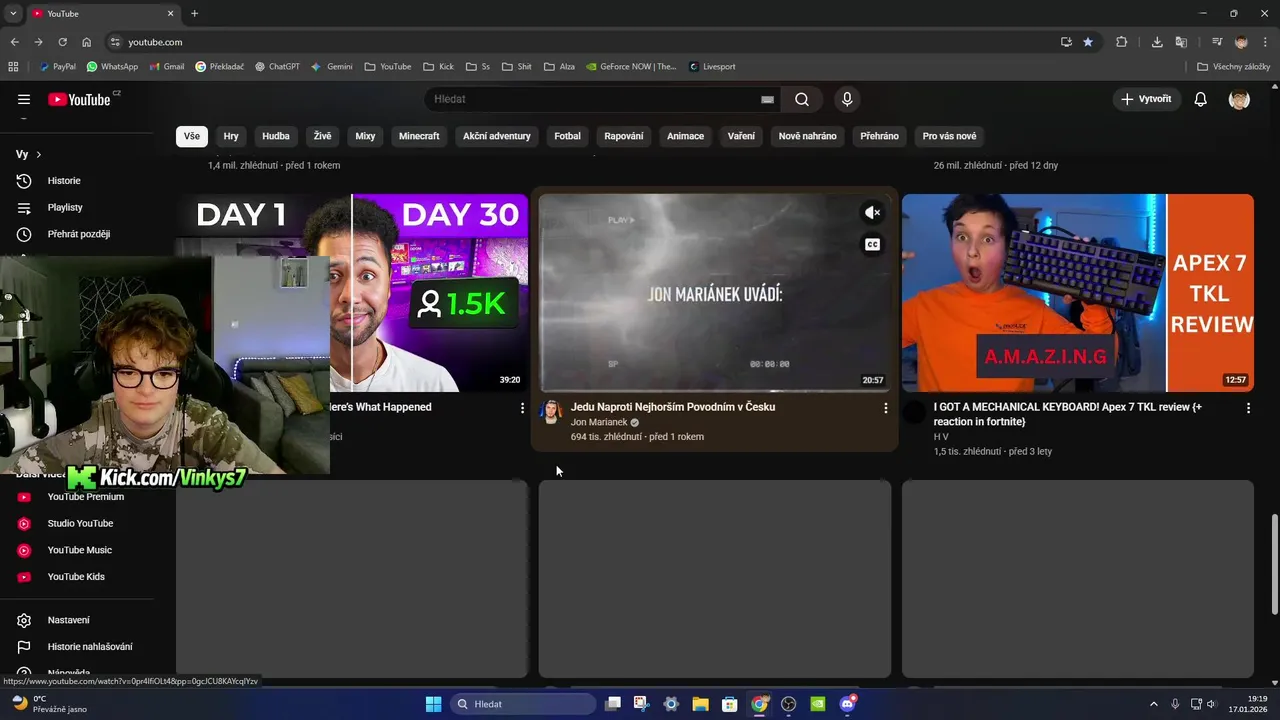The width and height of the screenshot is (1280, 720).
Task: Open Chrome media controls icon
Action: click(x=1217, y=42)
